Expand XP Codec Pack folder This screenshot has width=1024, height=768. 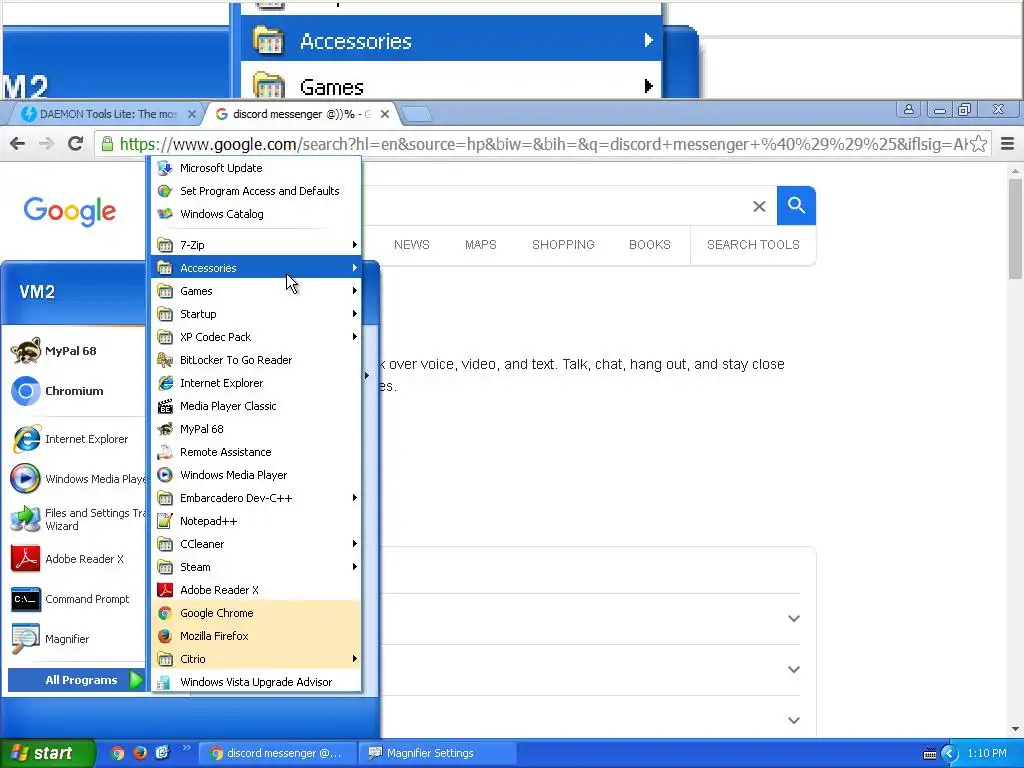tap(256, 337)
